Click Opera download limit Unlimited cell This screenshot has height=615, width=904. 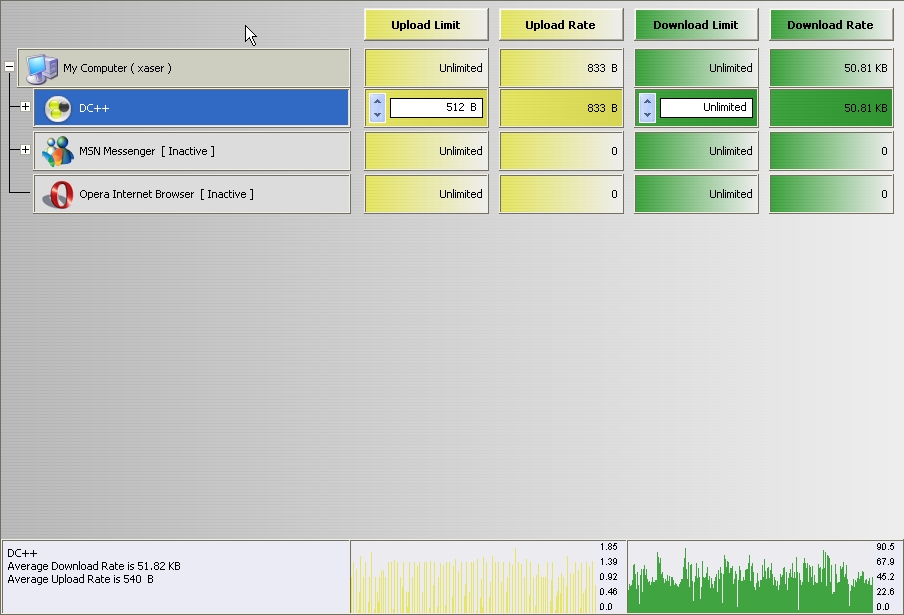(696, 194)
